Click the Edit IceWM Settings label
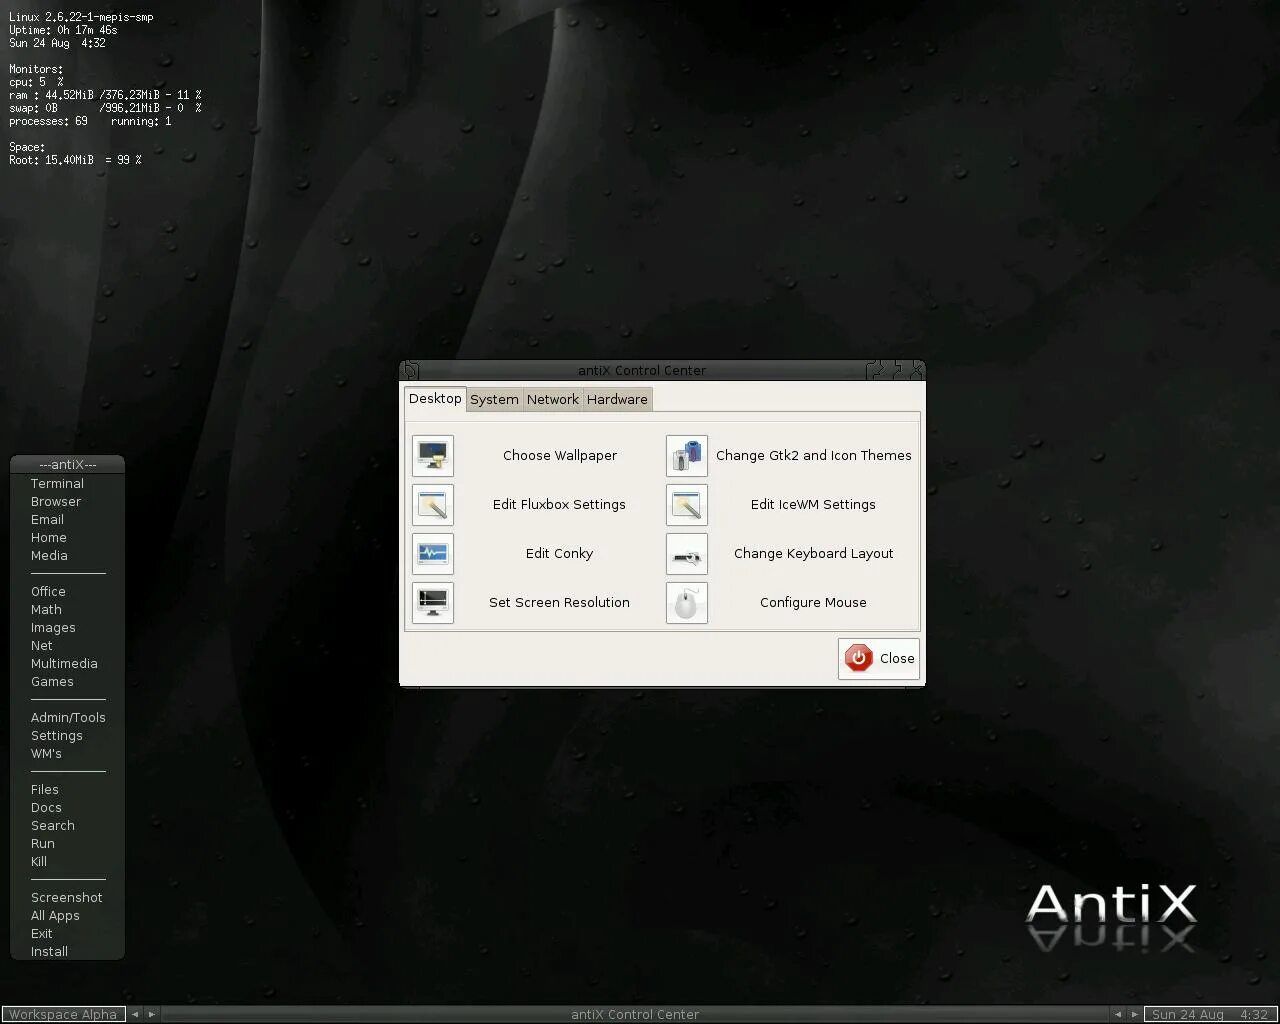Viewport: 1280px width, 1024px height. coord(813,505)
